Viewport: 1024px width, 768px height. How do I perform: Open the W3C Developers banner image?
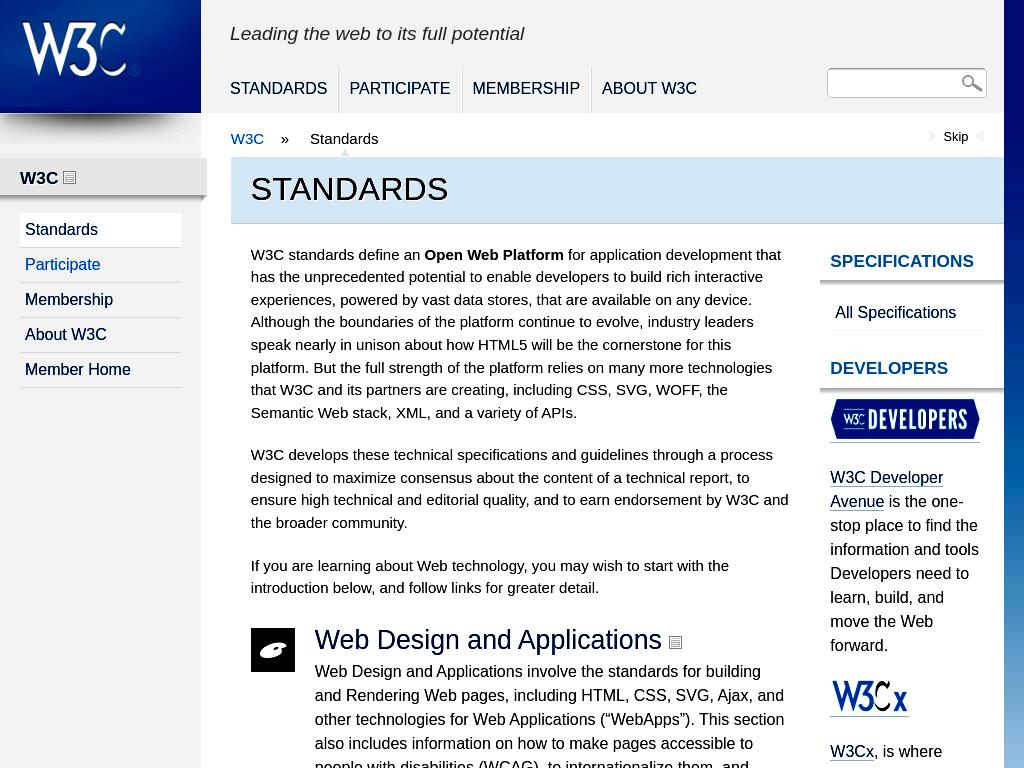pos(904,419)
